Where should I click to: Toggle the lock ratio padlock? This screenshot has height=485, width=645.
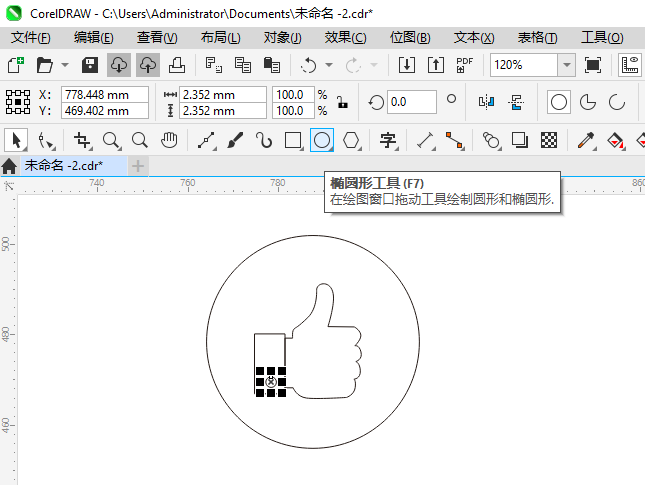[342, 102]
